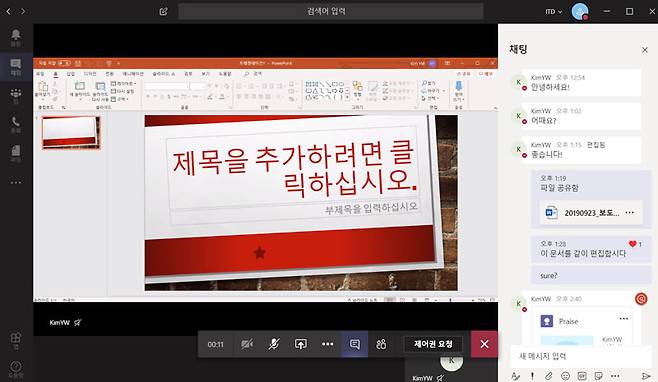Click the request control button

pyautogui.click(x=433, y=344)
